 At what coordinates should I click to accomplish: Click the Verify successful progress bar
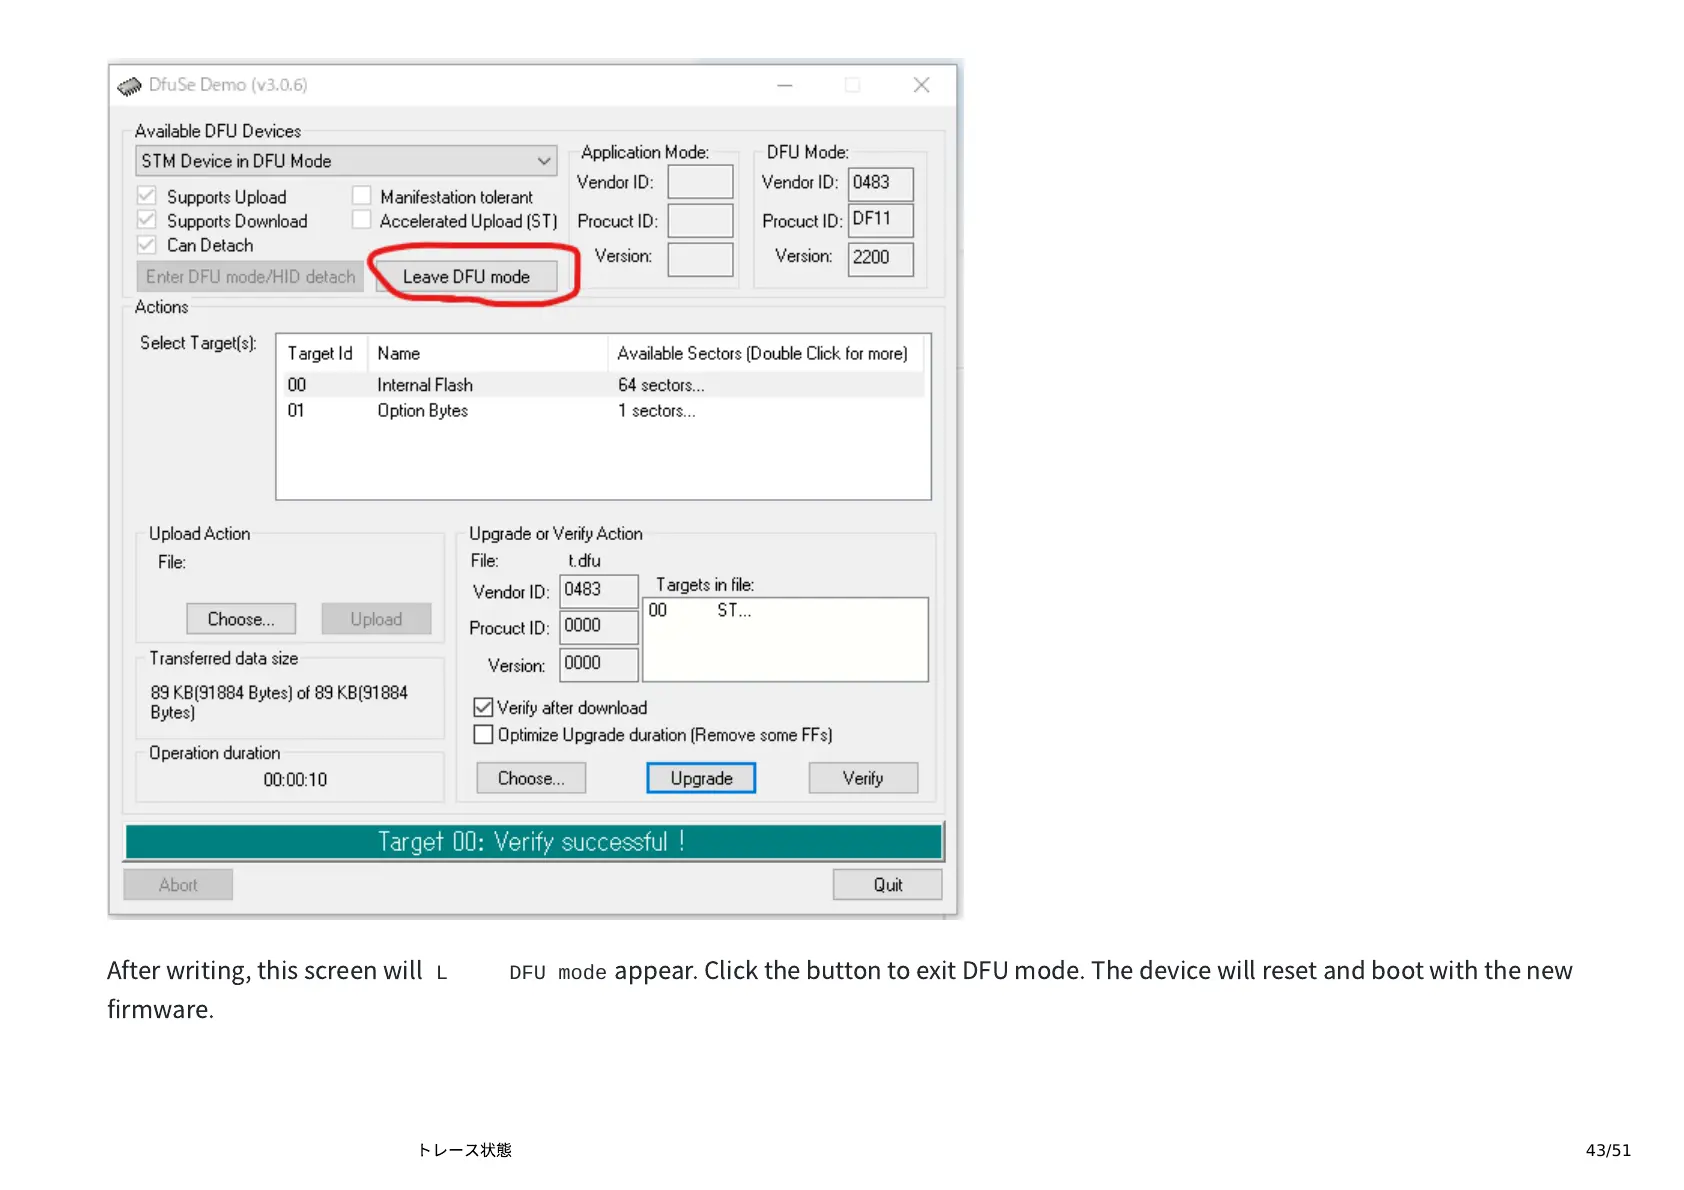coord(533,842)
